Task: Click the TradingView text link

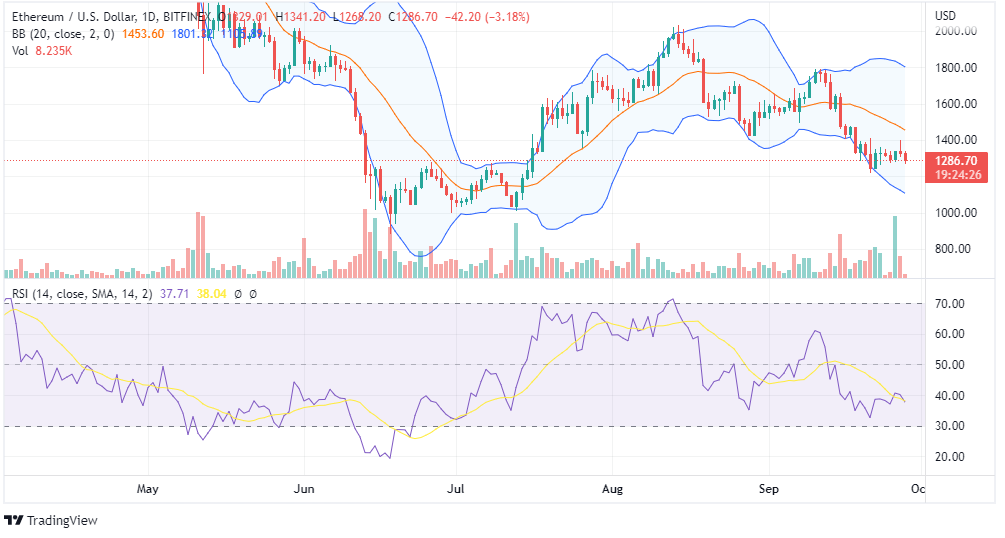Action: (61, 520)
